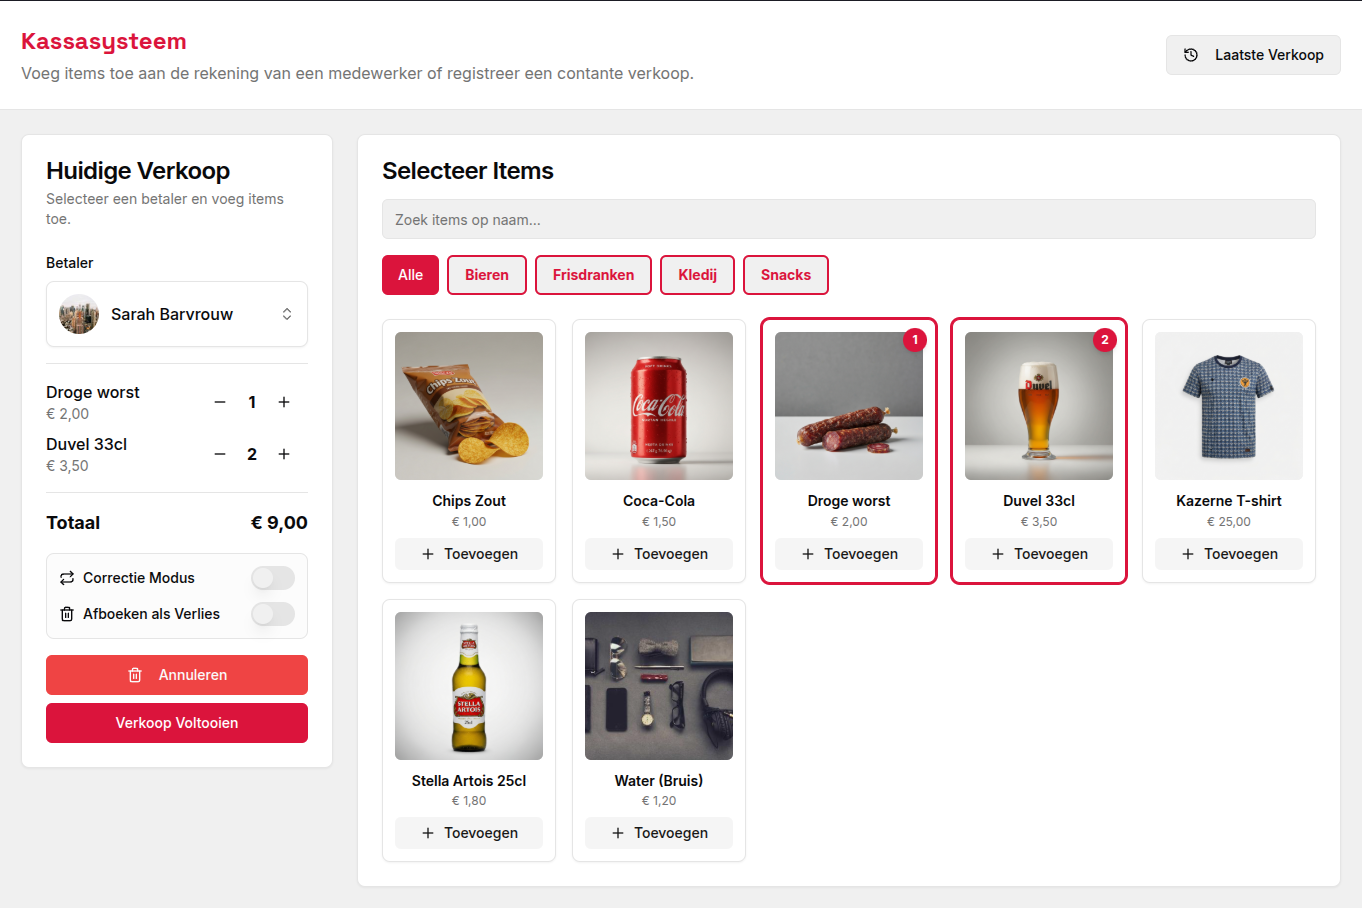Click the Coca-Cola price € 1,50
The image size is (1362, 908).
pyautogui.click(x=659, y=522)
